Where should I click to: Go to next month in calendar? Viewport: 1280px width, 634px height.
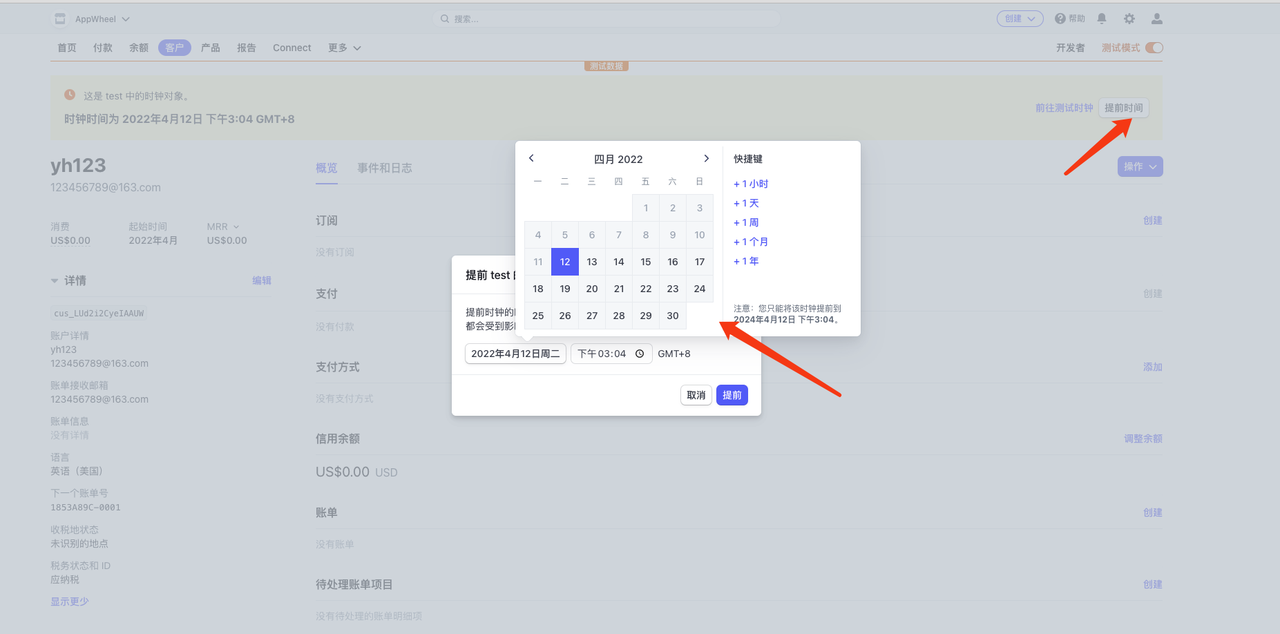(x=706, y=158)
